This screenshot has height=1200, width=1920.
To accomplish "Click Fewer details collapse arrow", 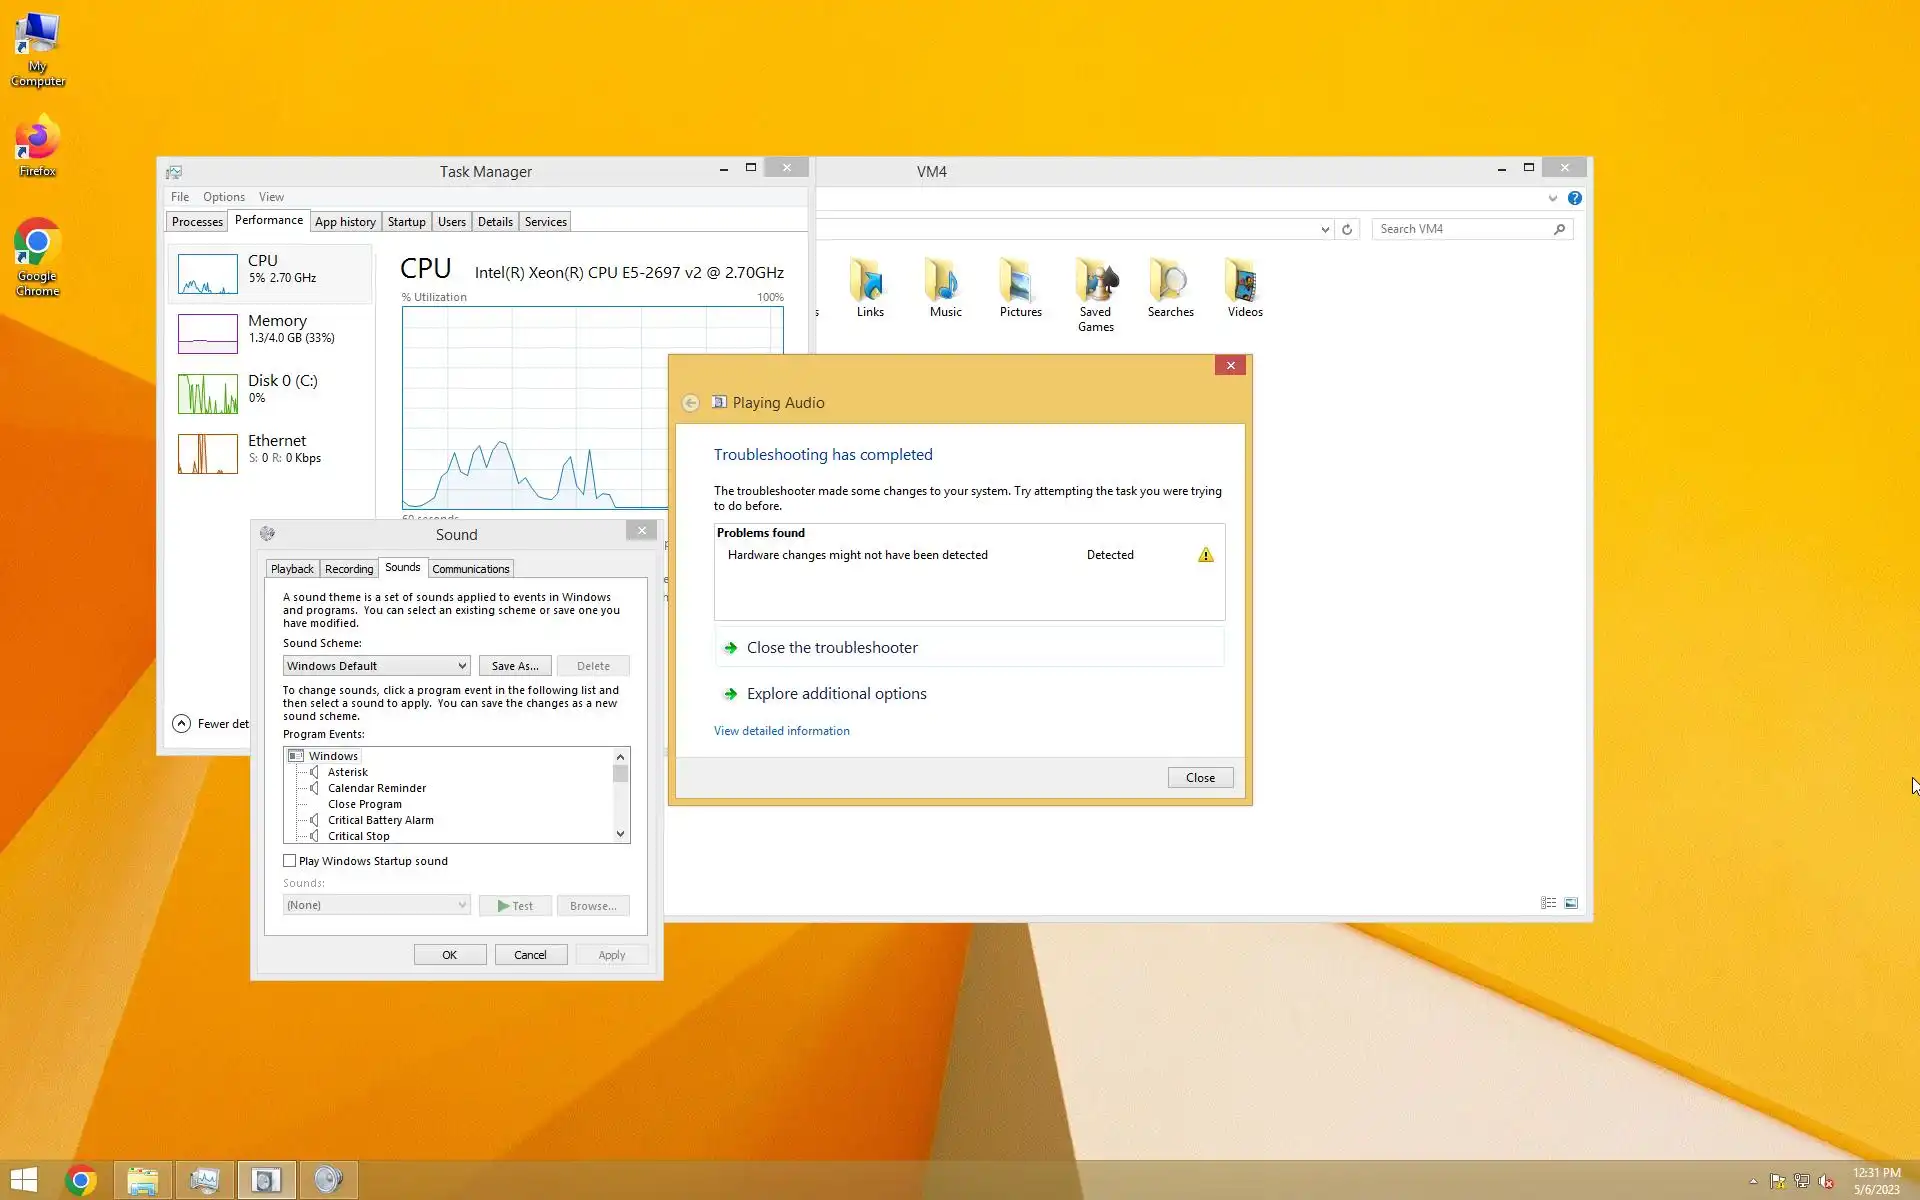I will 181,724.
